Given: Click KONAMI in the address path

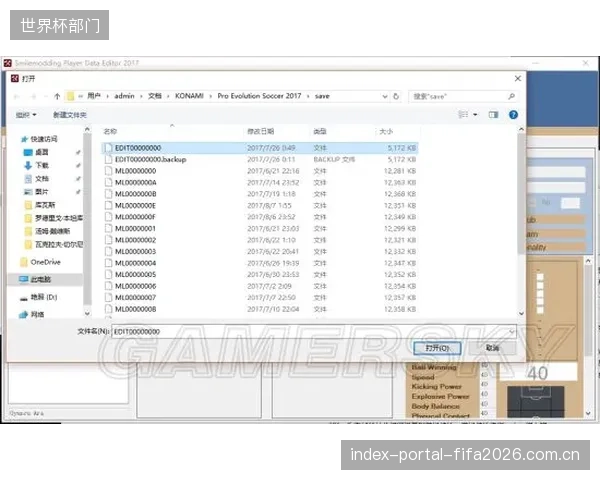Looking at the screenshot, I should [x=189, y=96].
